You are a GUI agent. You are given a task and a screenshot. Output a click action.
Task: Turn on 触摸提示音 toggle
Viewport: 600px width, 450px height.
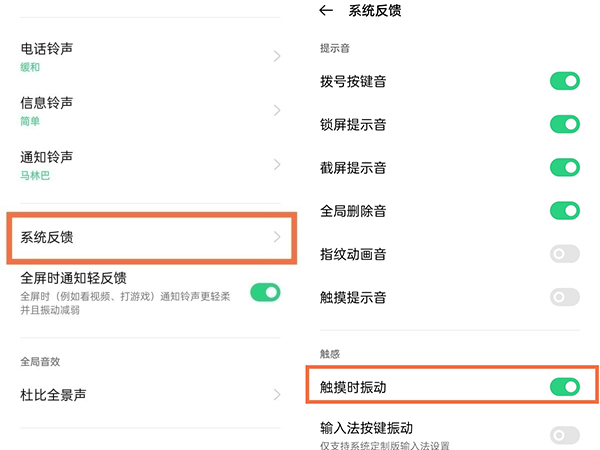[x=565, y=297]
